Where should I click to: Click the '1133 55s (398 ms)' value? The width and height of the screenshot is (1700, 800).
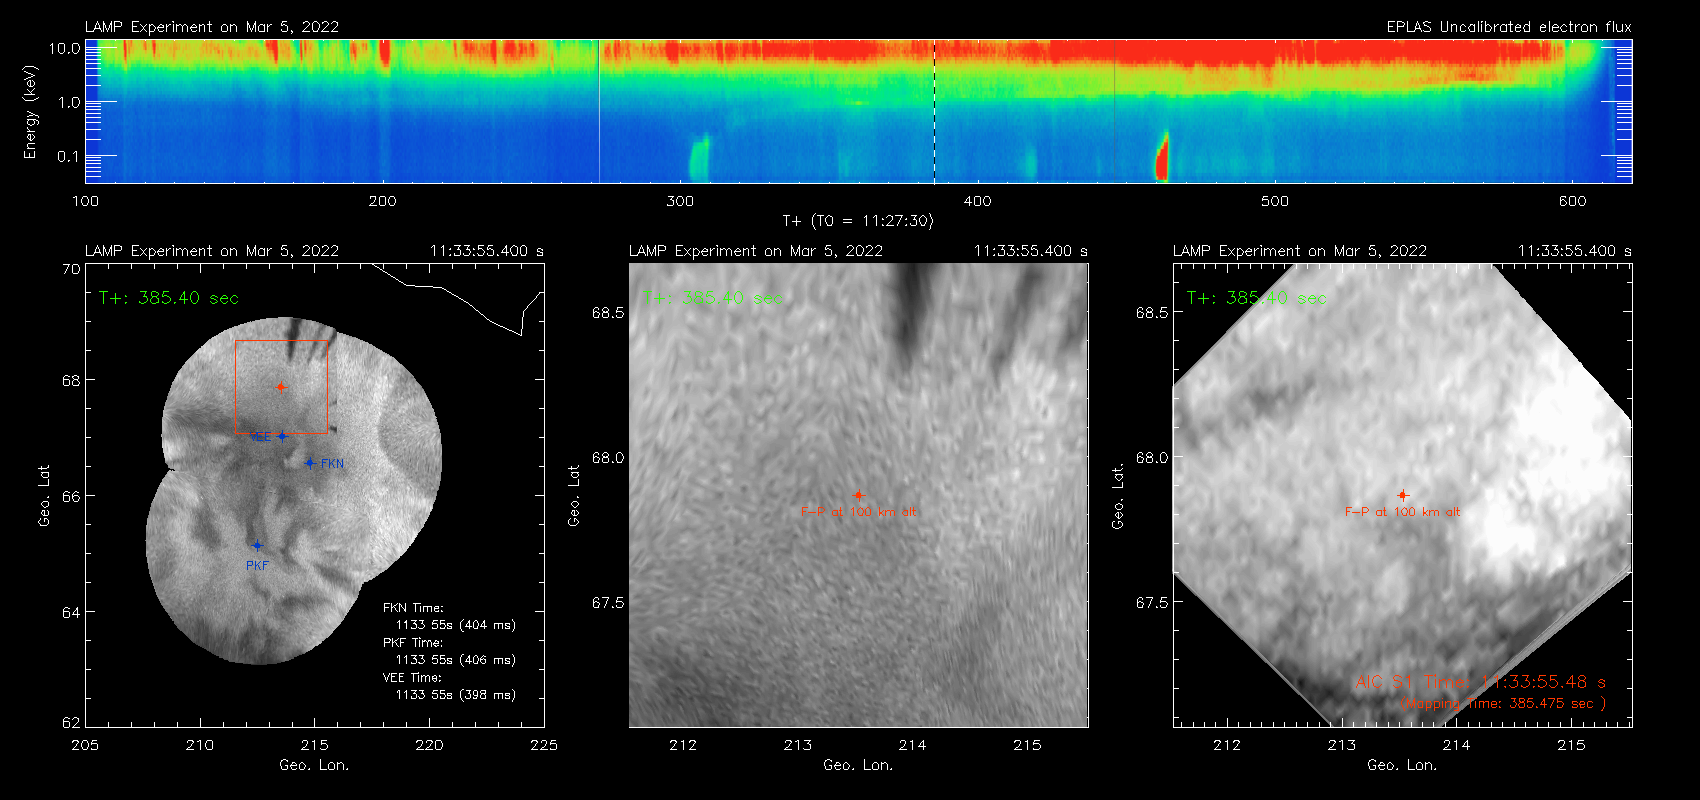coord(456,695)
